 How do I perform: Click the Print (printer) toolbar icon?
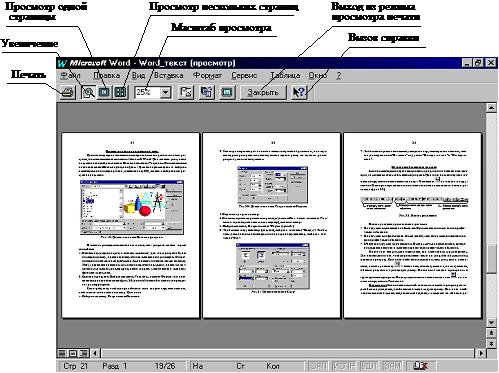coord(68,92)
